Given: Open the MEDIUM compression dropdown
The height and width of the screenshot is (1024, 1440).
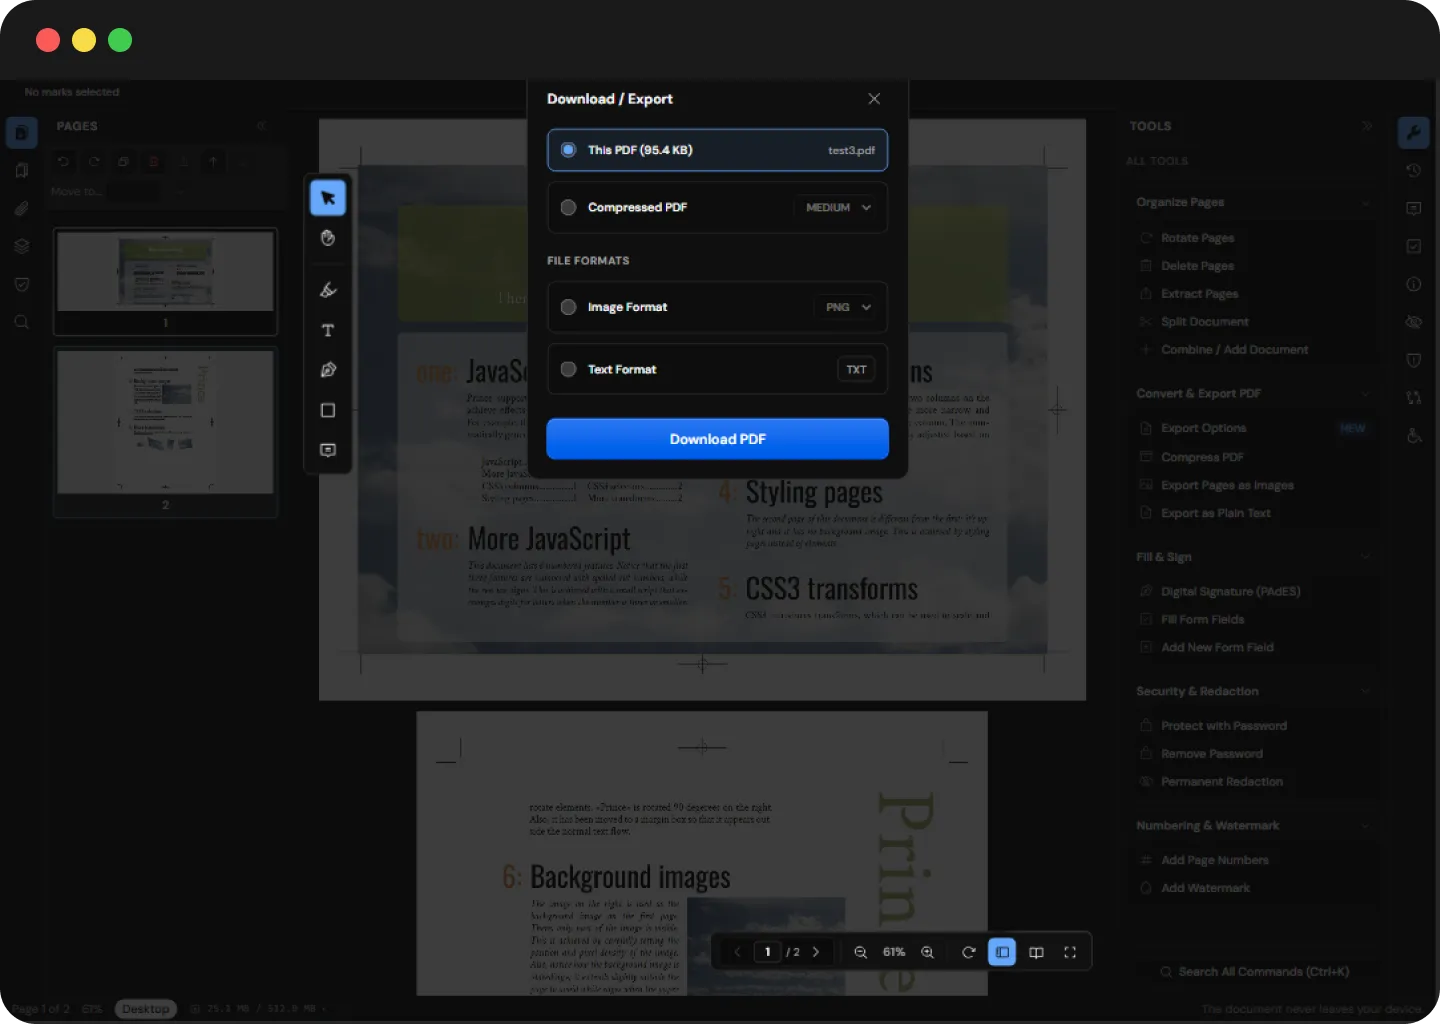Looking at the screenshot, I should coord(838,207).
